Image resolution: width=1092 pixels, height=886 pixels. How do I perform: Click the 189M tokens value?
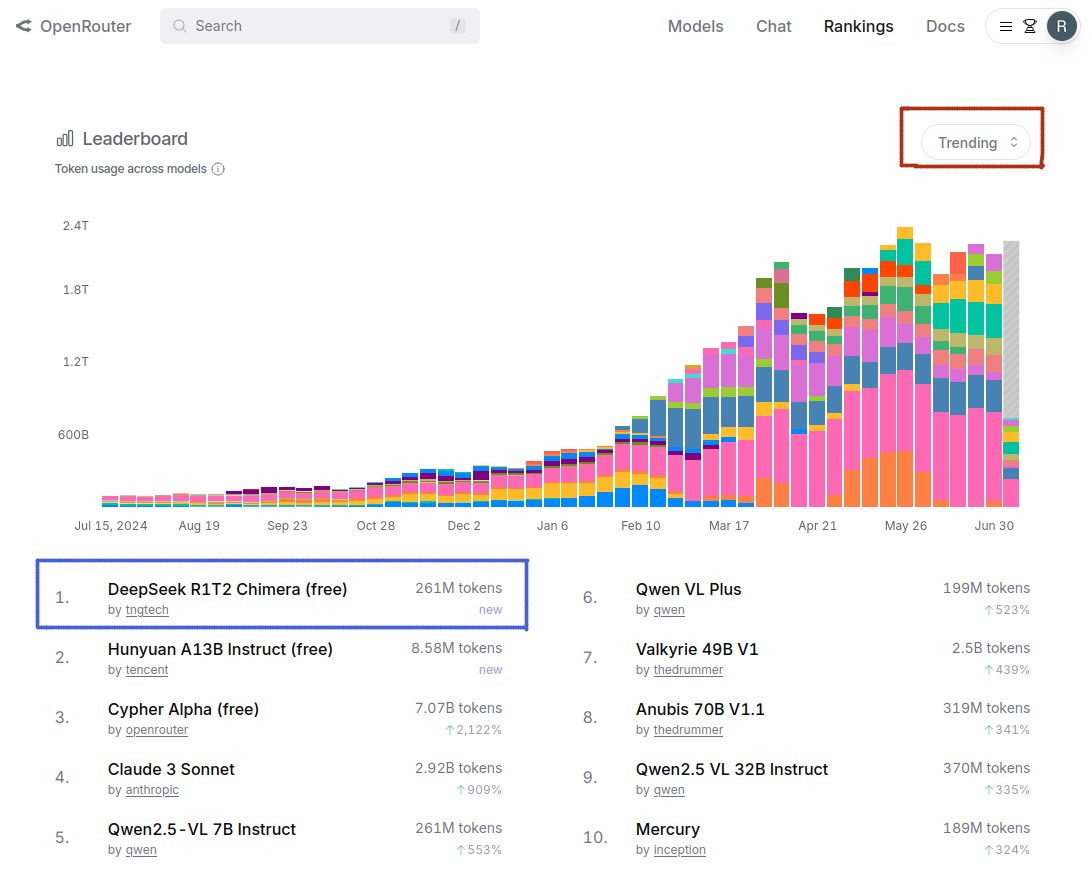coord(986,827)
